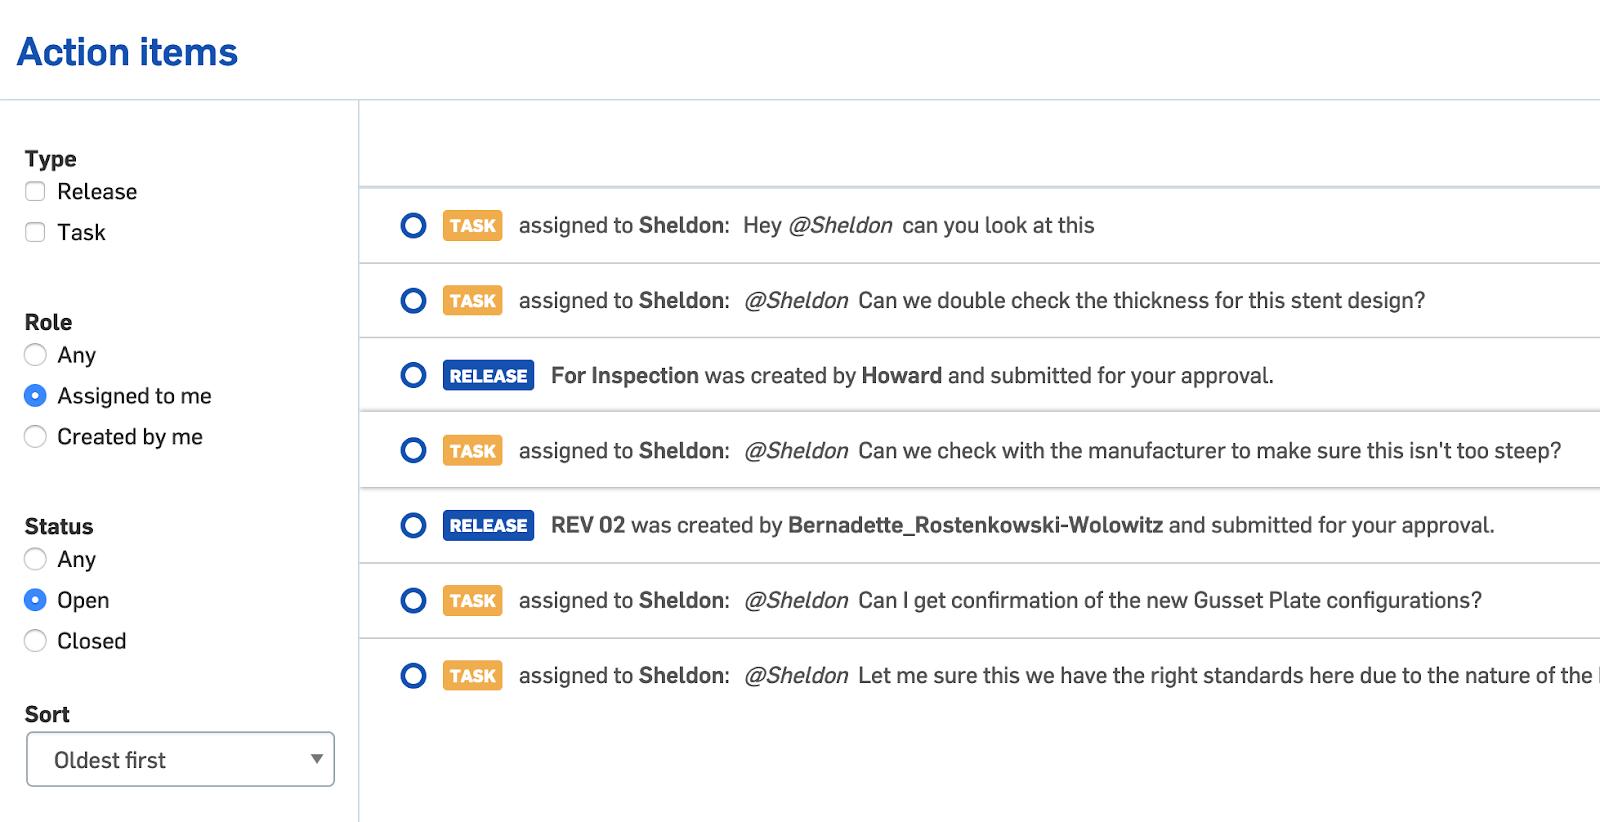The image size is (1600, 822).
Task: Click the RELEASE badge on the For Inspection row
Action: pos(488,375)
